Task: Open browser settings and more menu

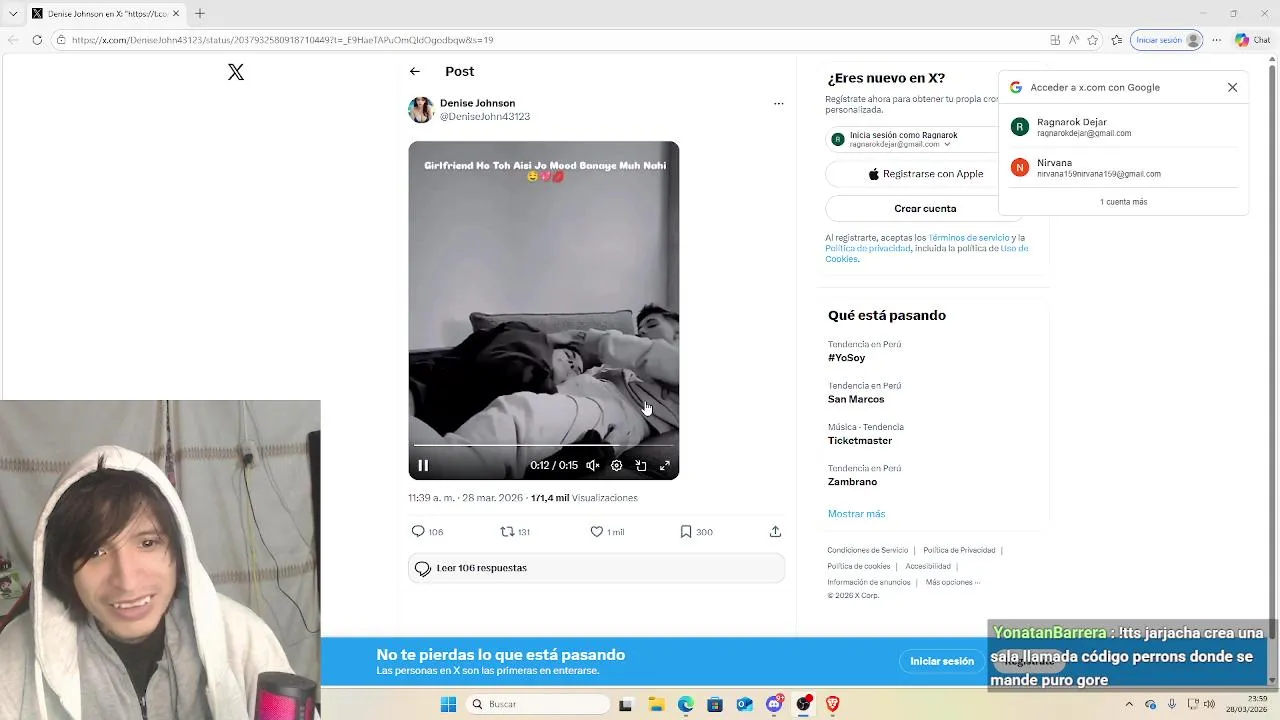Action: [x=1217, y=40]
